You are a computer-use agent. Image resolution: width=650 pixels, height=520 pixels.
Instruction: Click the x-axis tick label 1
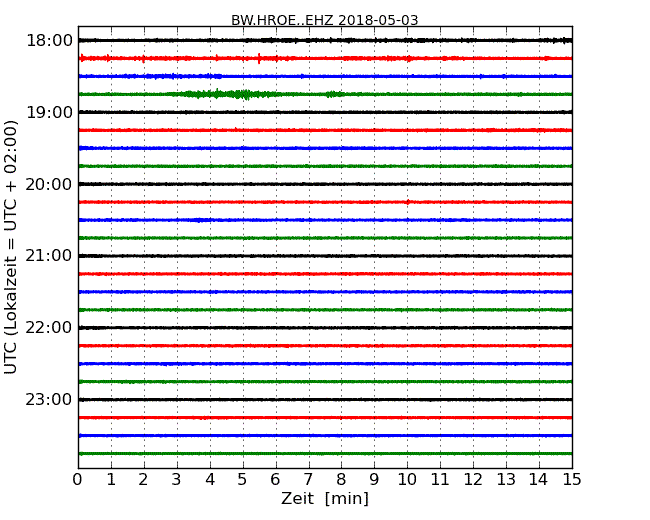[111, 480]
